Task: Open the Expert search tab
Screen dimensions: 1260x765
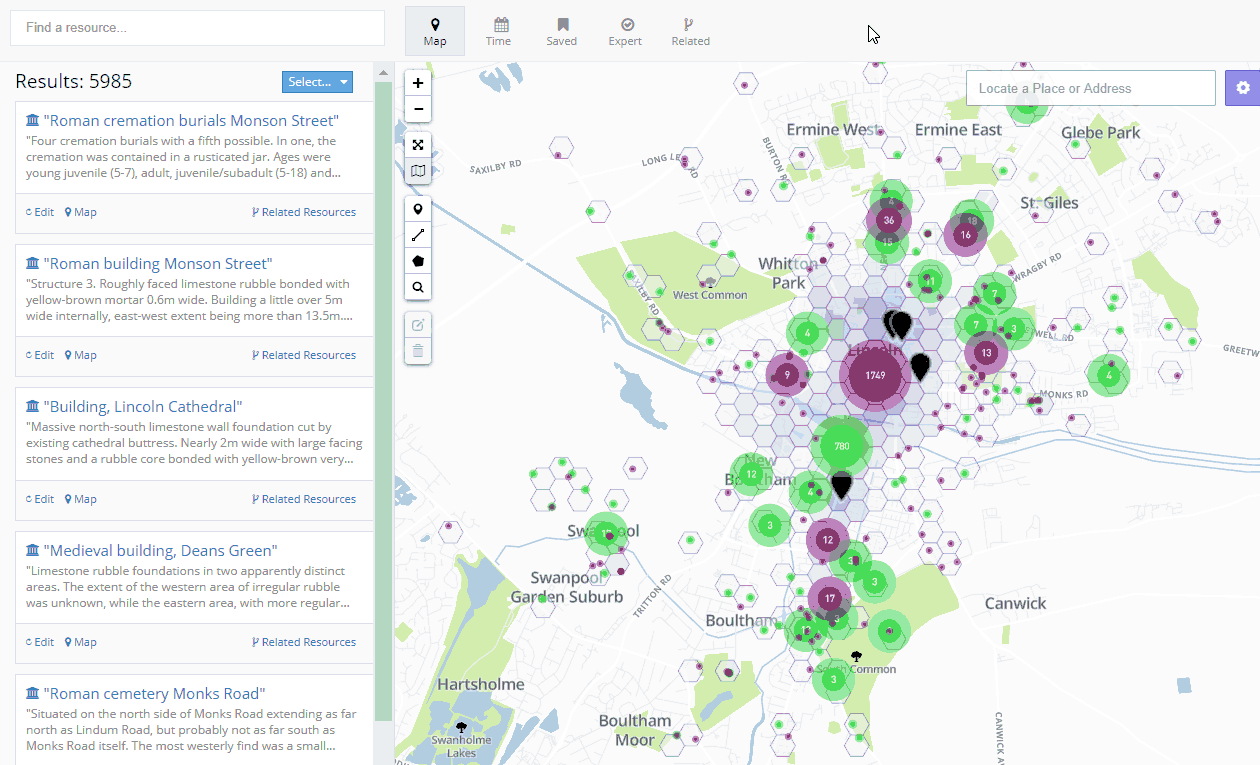Action: coord(625,31)
